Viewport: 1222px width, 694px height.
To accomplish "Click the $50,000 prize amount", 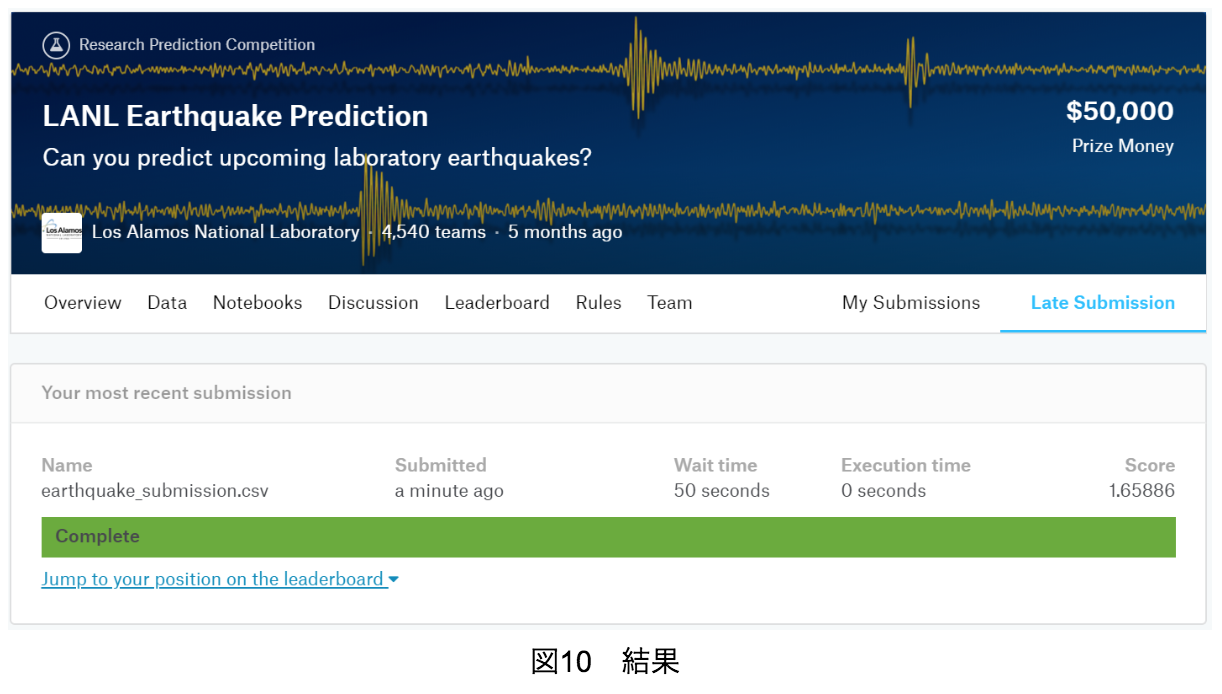I will tap(1120, 111).
